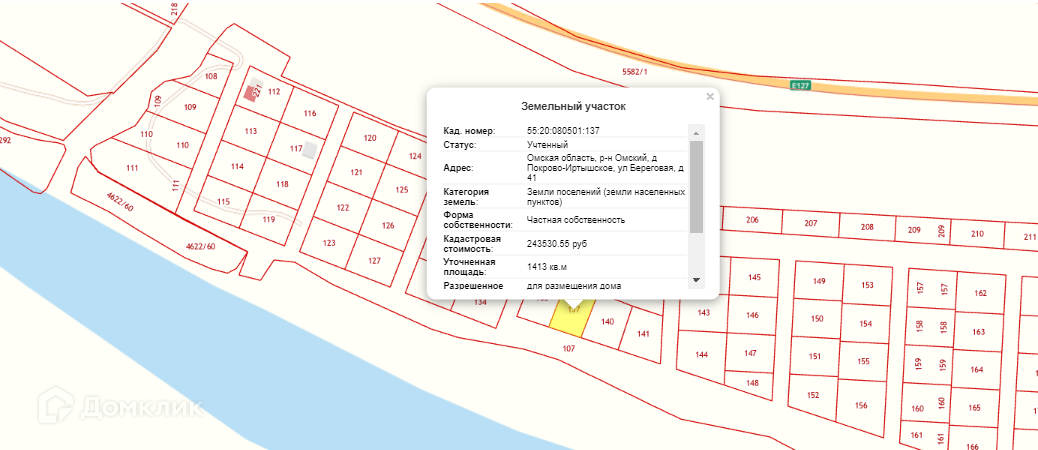Select parcel 140 on the map
This screenshot has height=450, width=1038.
pos(607,322)
